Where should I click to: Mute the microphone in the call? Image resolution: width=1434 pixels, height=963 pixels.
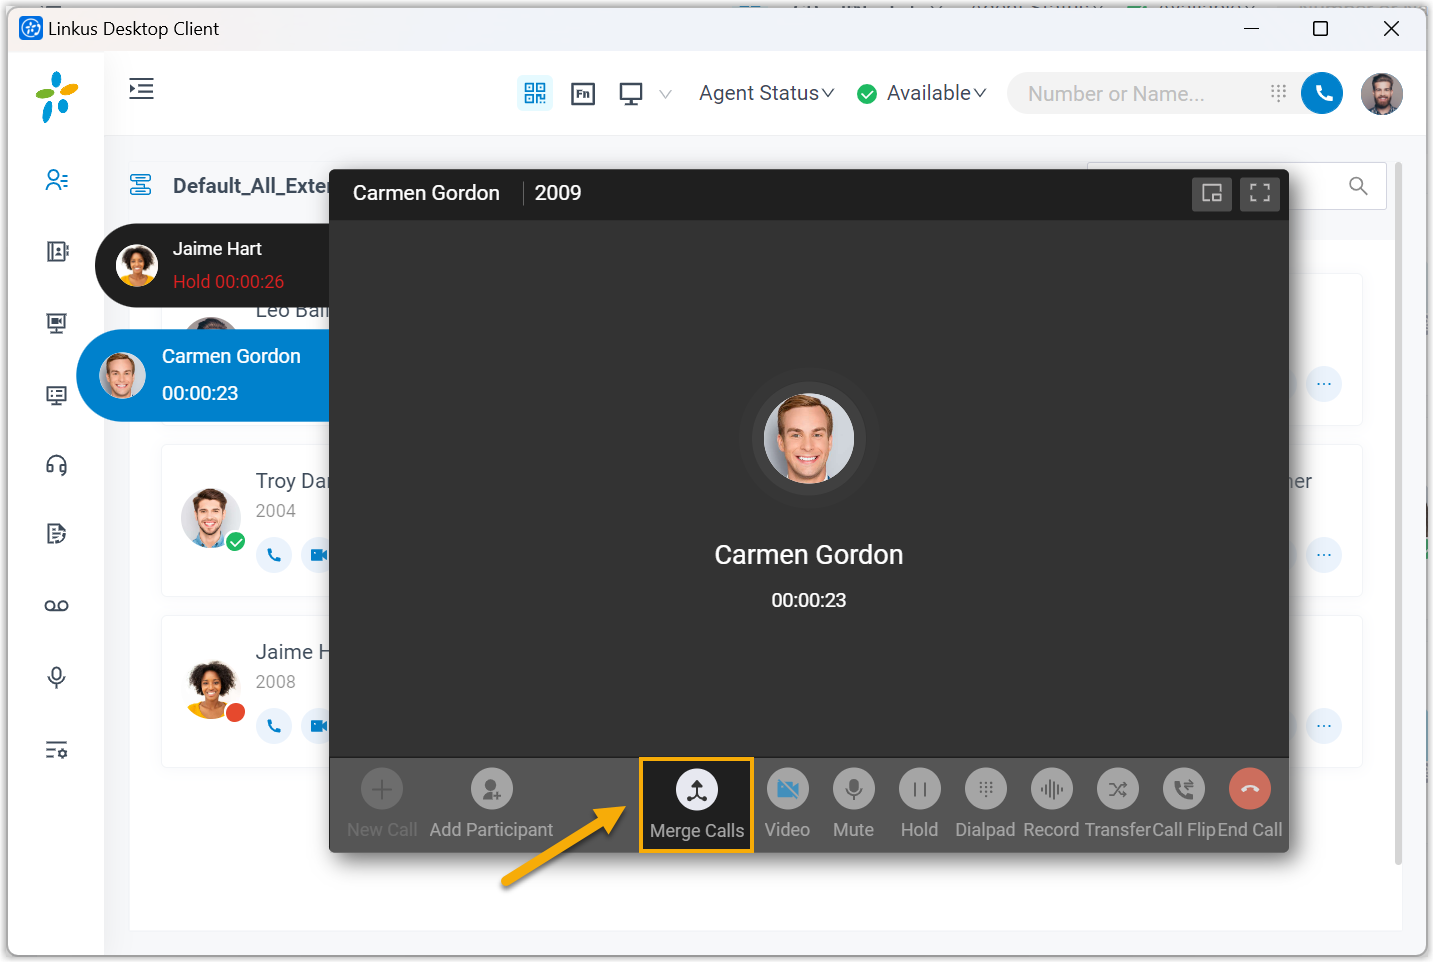click(x=853, y=805)
